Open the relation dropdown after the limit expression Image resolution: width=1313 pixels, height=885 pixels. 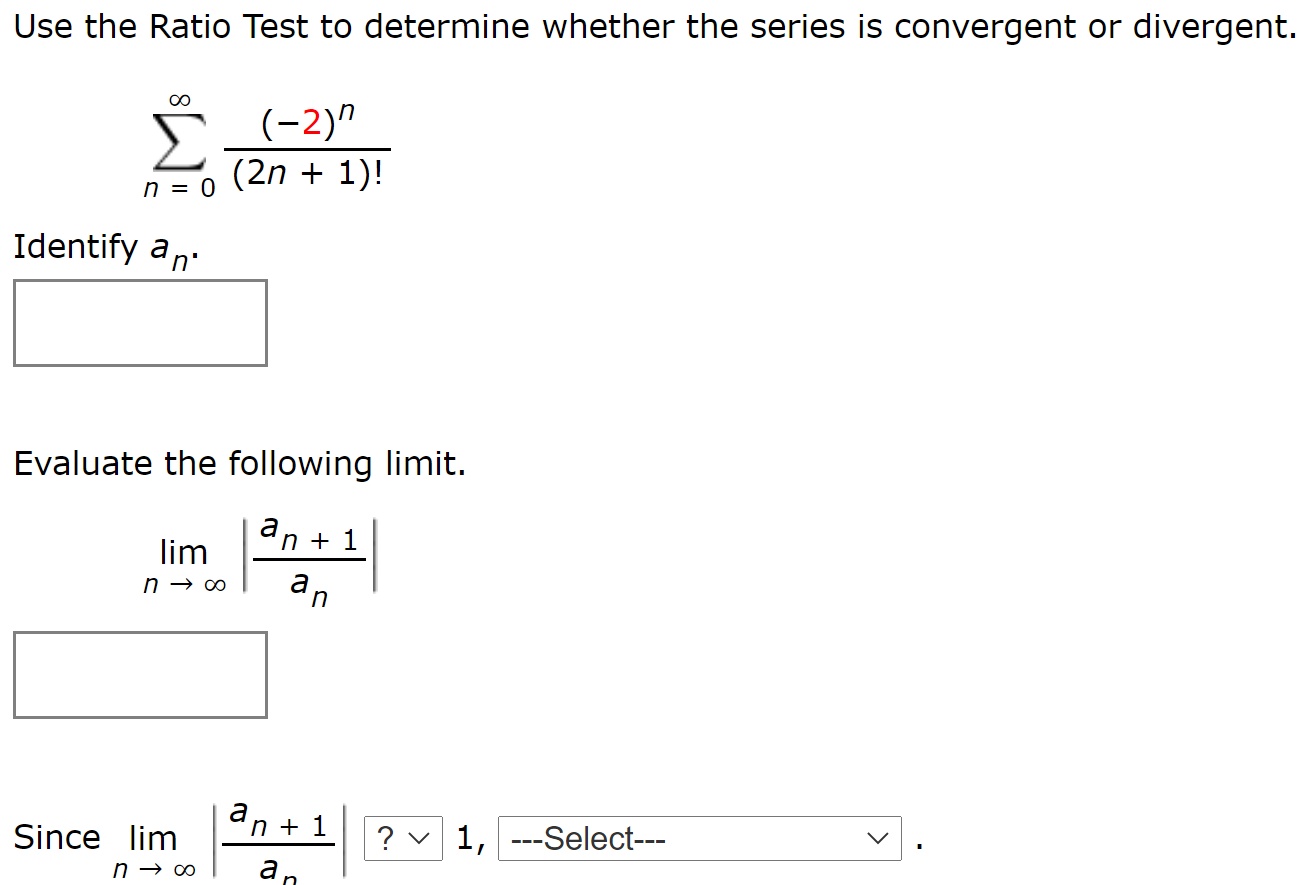click(x=401, y=837)
